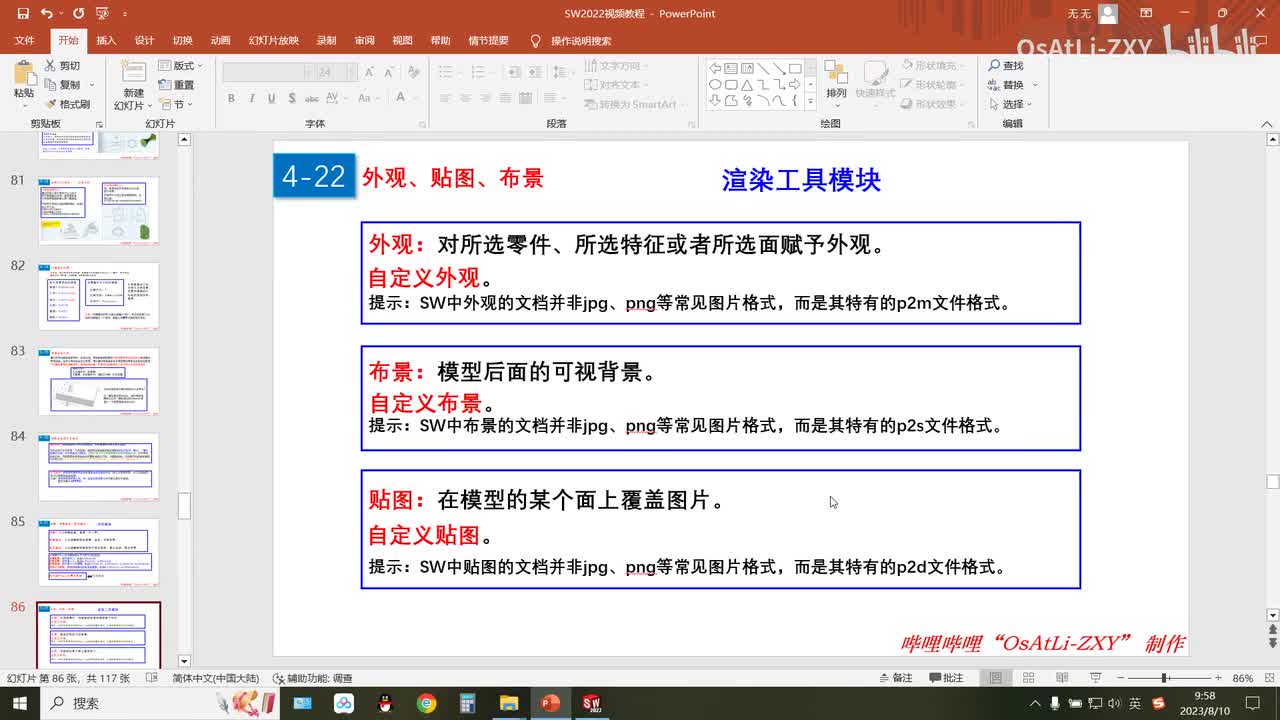Toggle strikethrough abc formatting
Image resolution: width=1280 pixels, height=720 pixels.
pyautogui.click(x=313, y=98)
